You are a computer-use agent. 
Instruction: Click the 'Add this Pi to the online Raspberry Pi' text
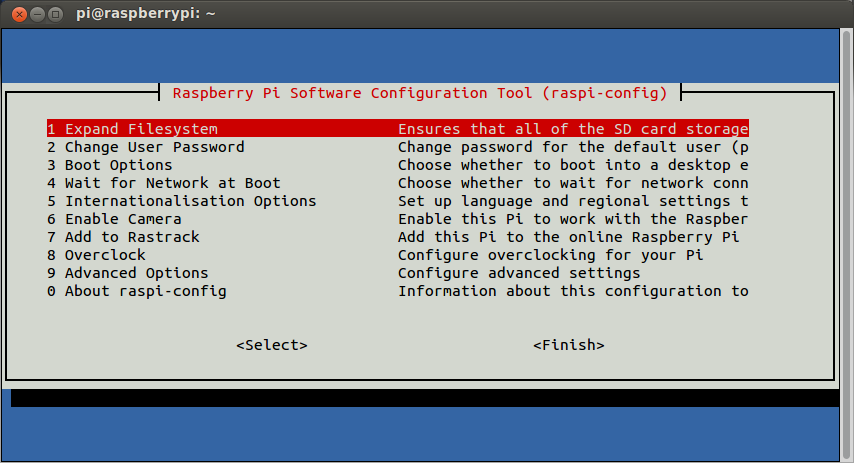(x=569, y=237)
